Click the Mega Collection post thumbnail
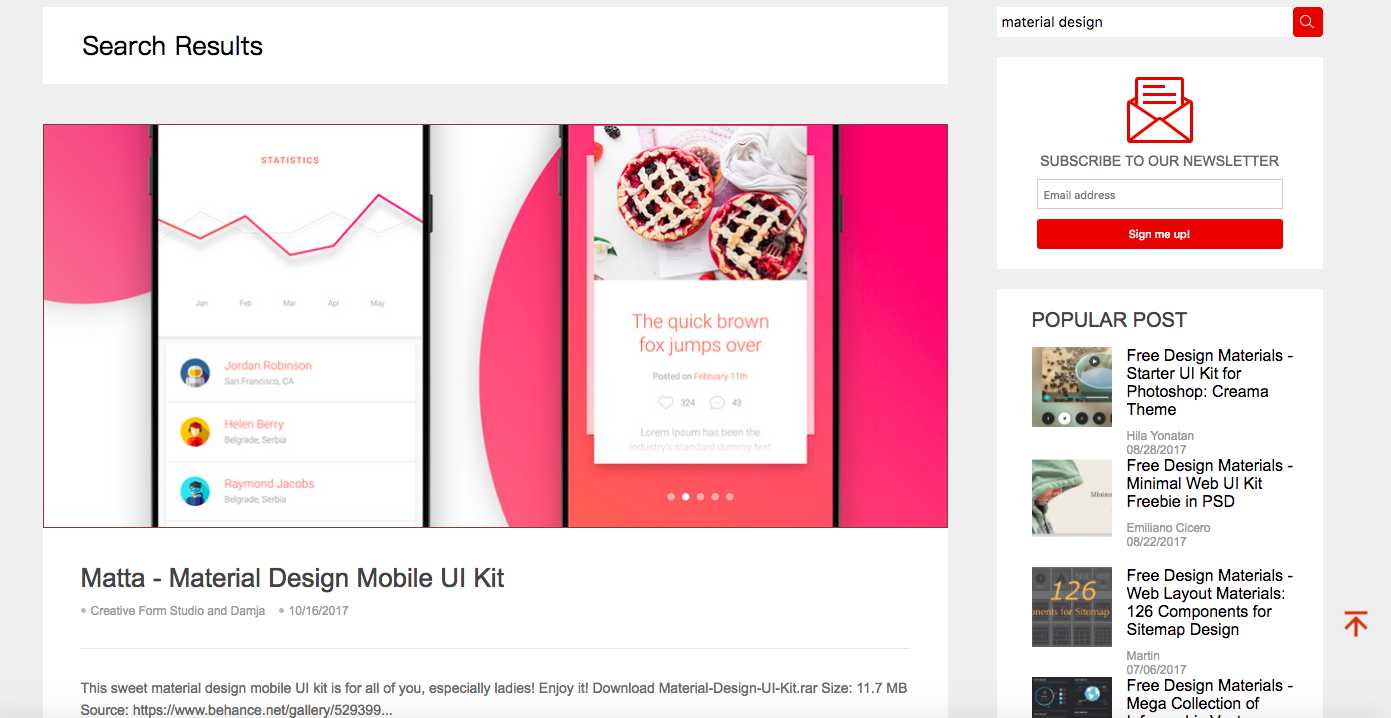 coord(1072,697)
